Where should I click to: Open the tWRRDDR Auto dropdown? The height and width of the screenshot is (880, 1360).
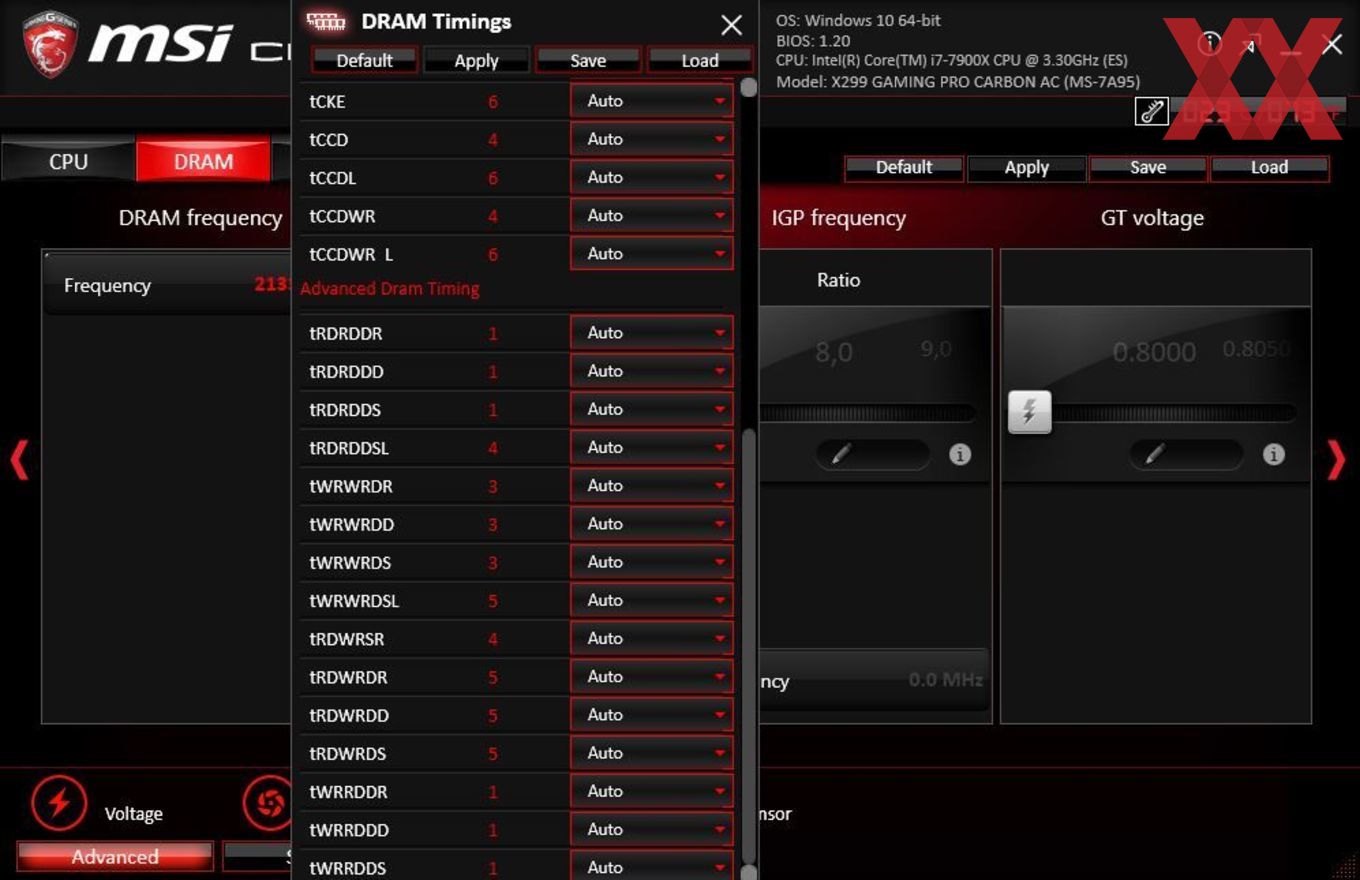[652, 791]
